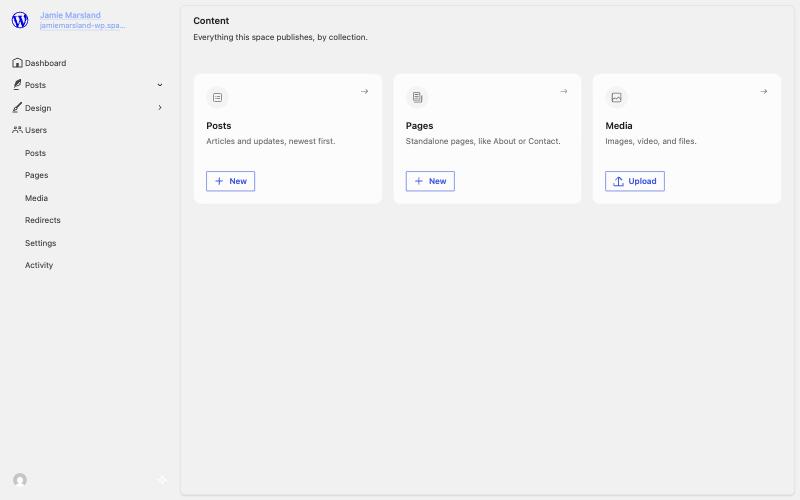View Activity in the sidebar

click(39, 265)
